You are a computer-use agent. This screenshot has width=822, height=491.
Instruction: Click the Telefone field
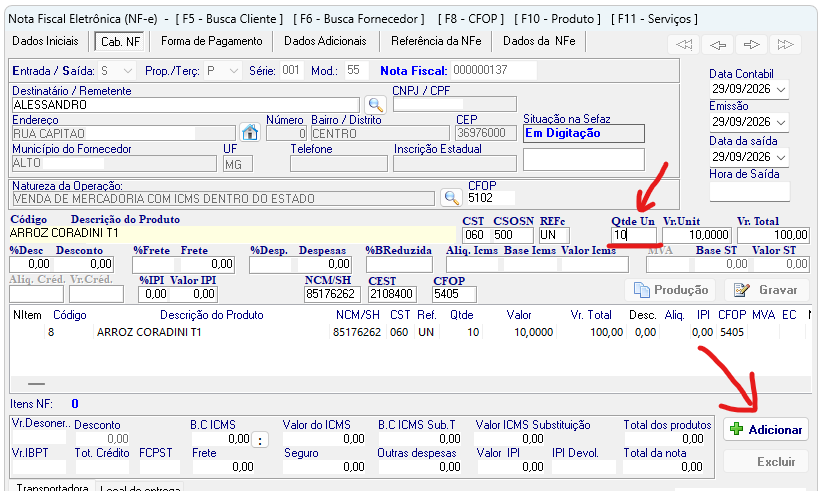pos(339,164)
